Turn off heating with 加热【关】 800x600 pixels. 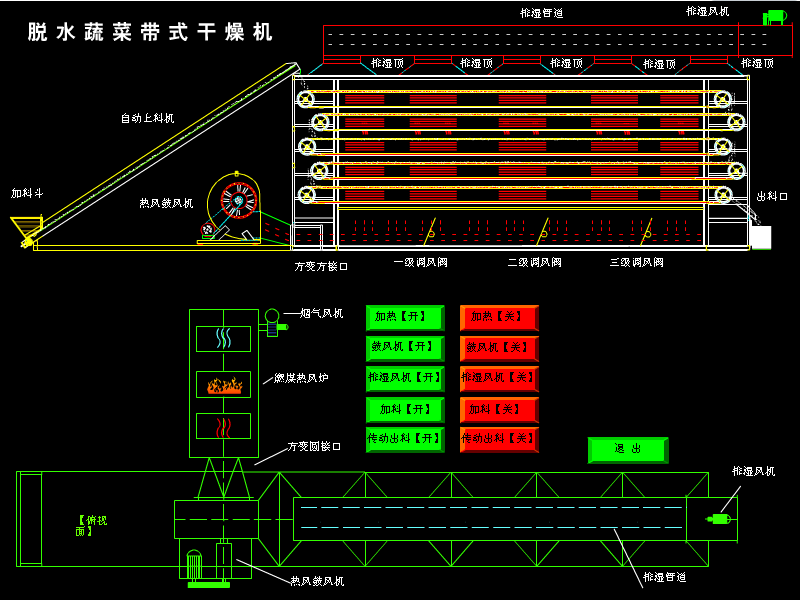coord(498,317)
